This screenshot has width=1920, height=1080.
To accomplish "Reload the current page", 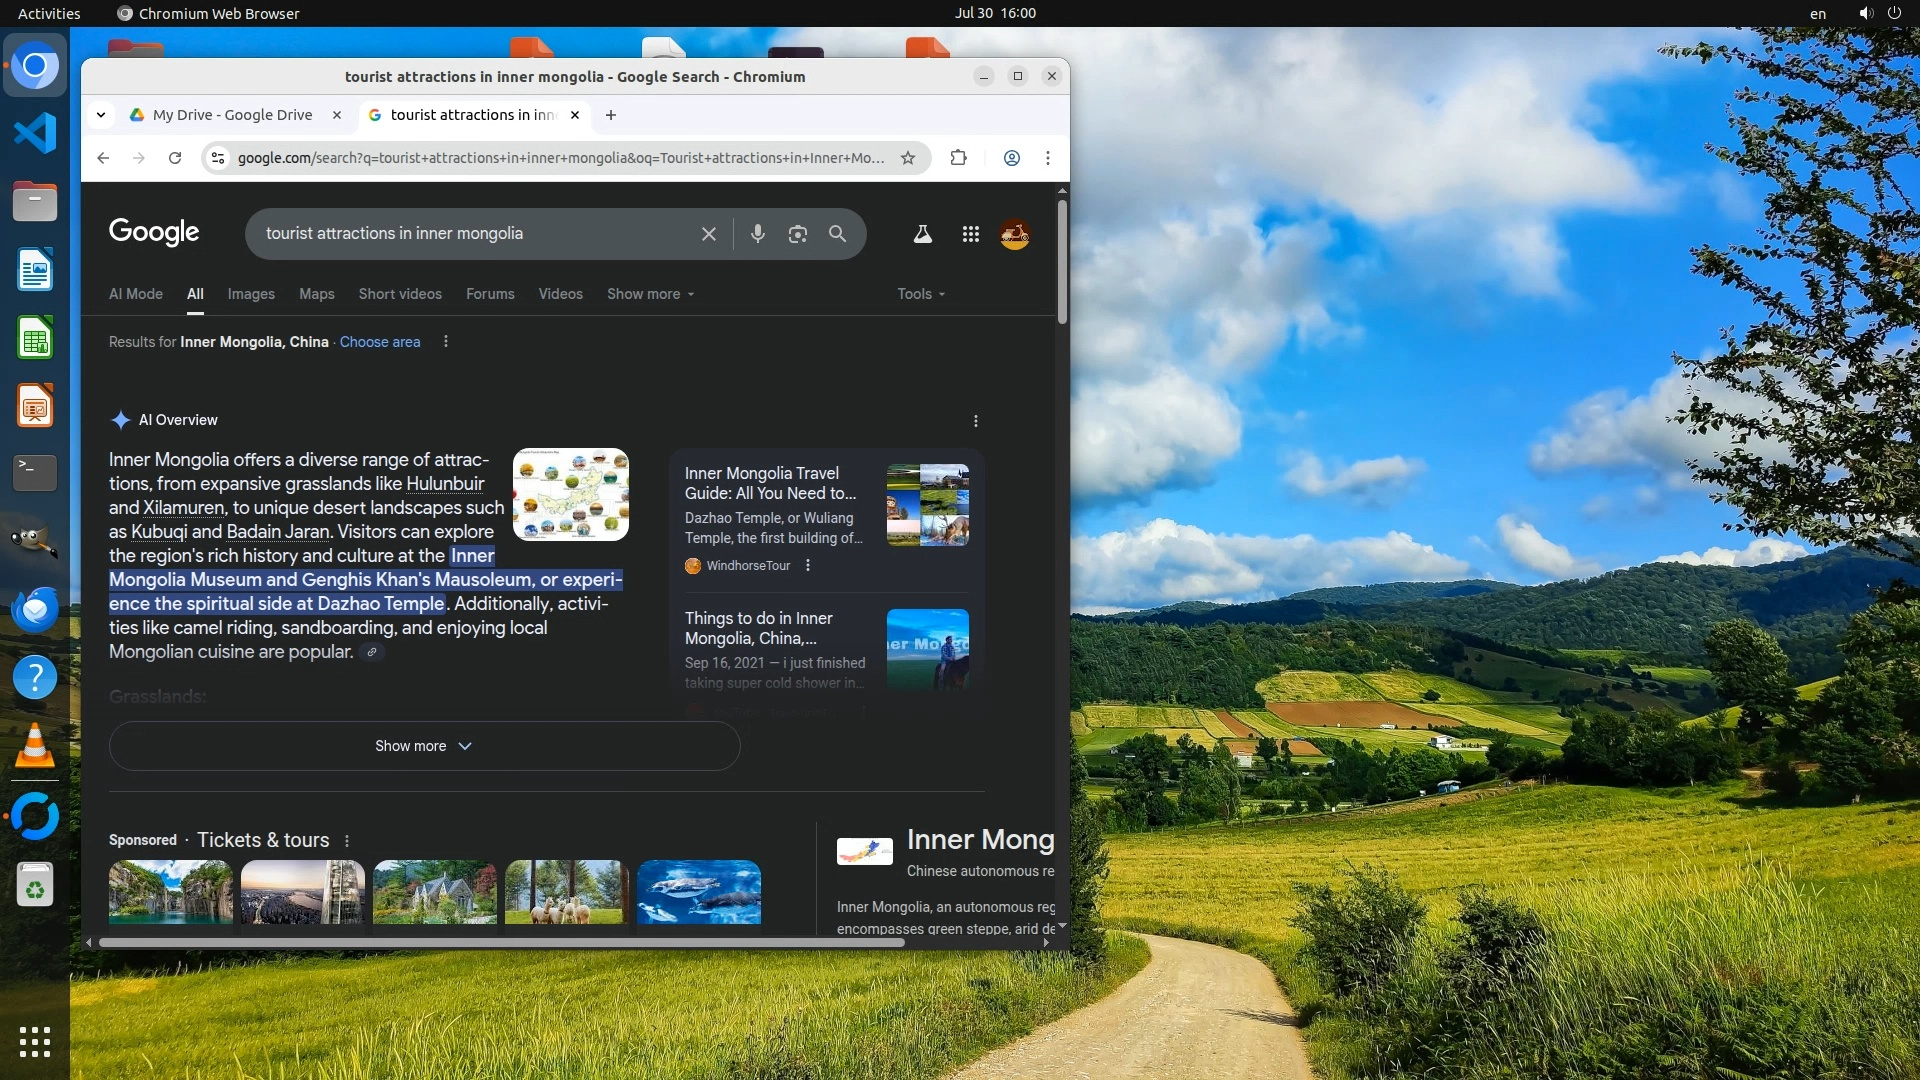I will tap(175, 158).
